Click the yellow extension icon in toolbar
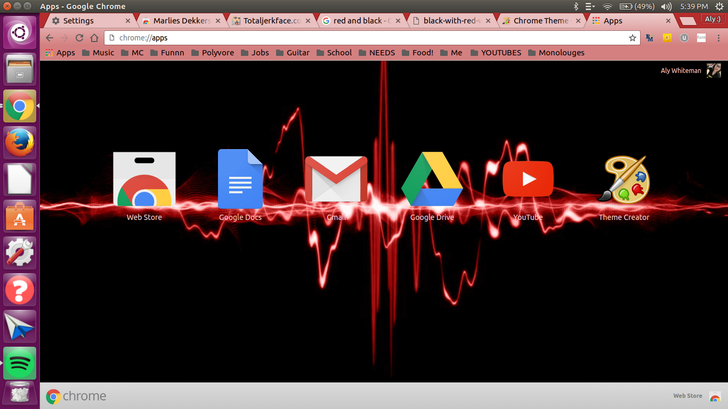Viewport: 728px width, 409px height. 667,38
